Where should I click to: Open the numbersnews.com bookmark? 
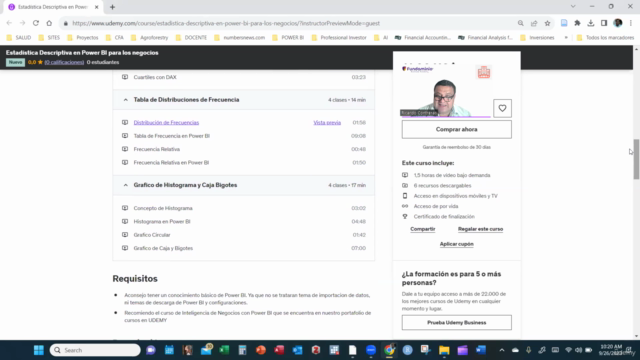click(x=240, y=38)
